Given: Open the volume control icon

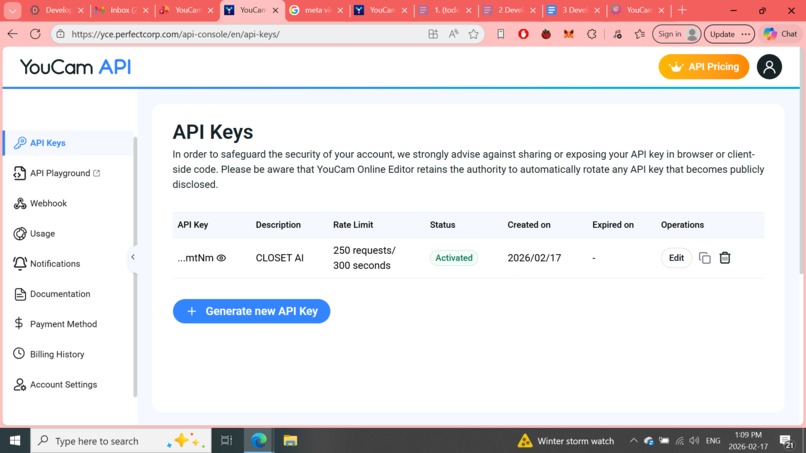Looking at the screenshot, I should [694, 441].
